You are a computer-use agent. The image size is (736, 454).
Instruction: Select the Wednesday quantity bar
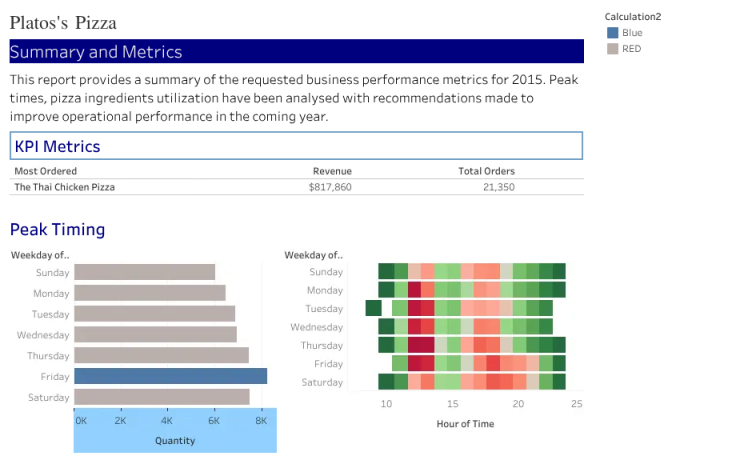click(x=155, y=334)
